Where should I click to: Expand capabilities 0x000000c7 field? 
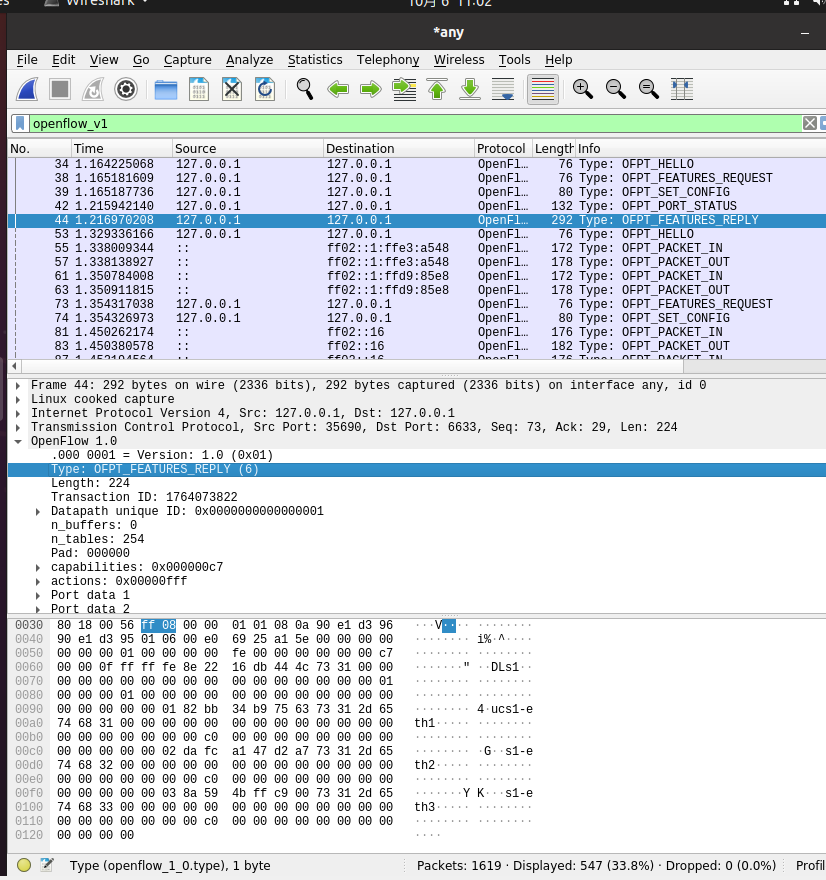[38, 567]
